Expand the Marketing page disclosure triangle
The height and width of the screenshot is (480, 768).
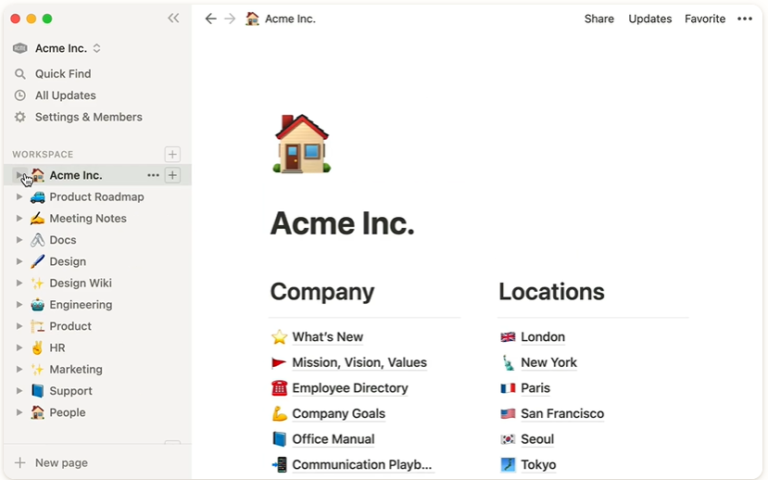point(19,370)
